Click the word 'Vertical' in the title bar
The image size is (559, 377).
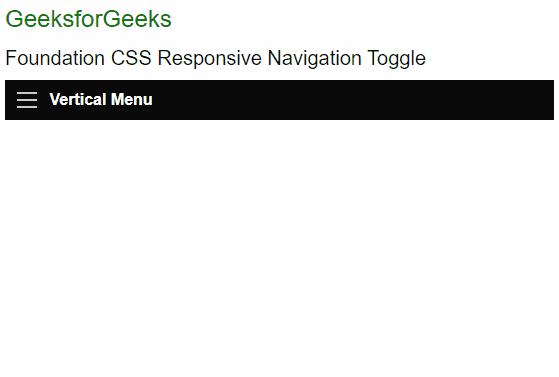pos(78,100)
